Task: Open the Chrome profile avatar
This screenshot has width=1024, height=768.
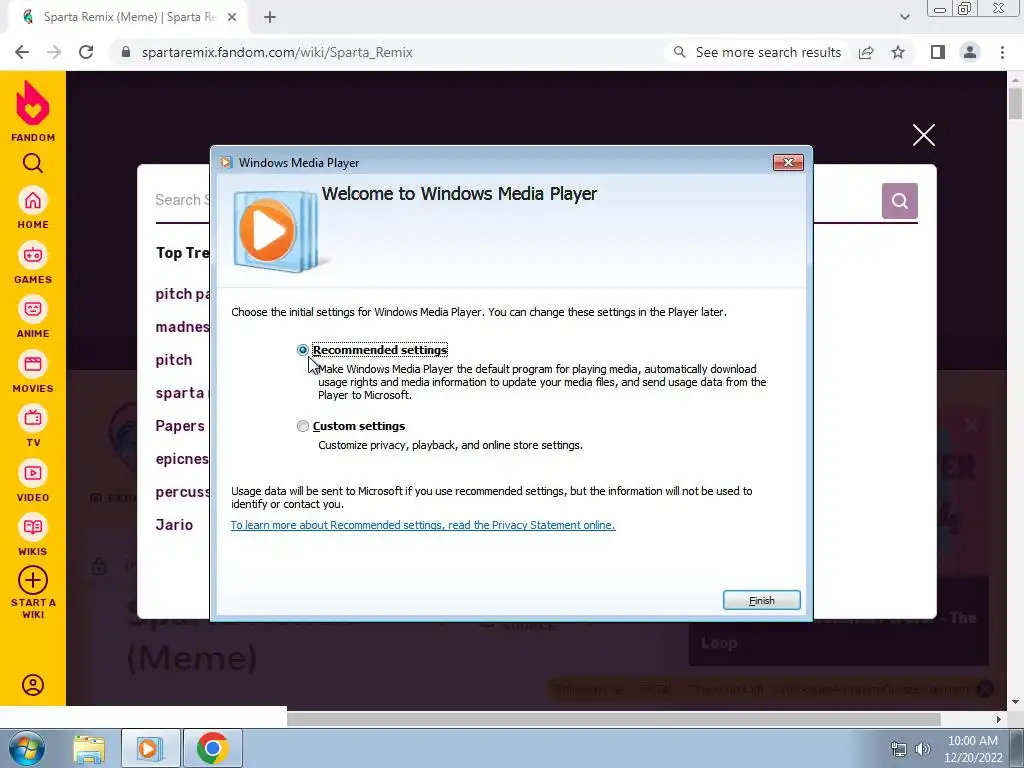Action: coord(970,52)
